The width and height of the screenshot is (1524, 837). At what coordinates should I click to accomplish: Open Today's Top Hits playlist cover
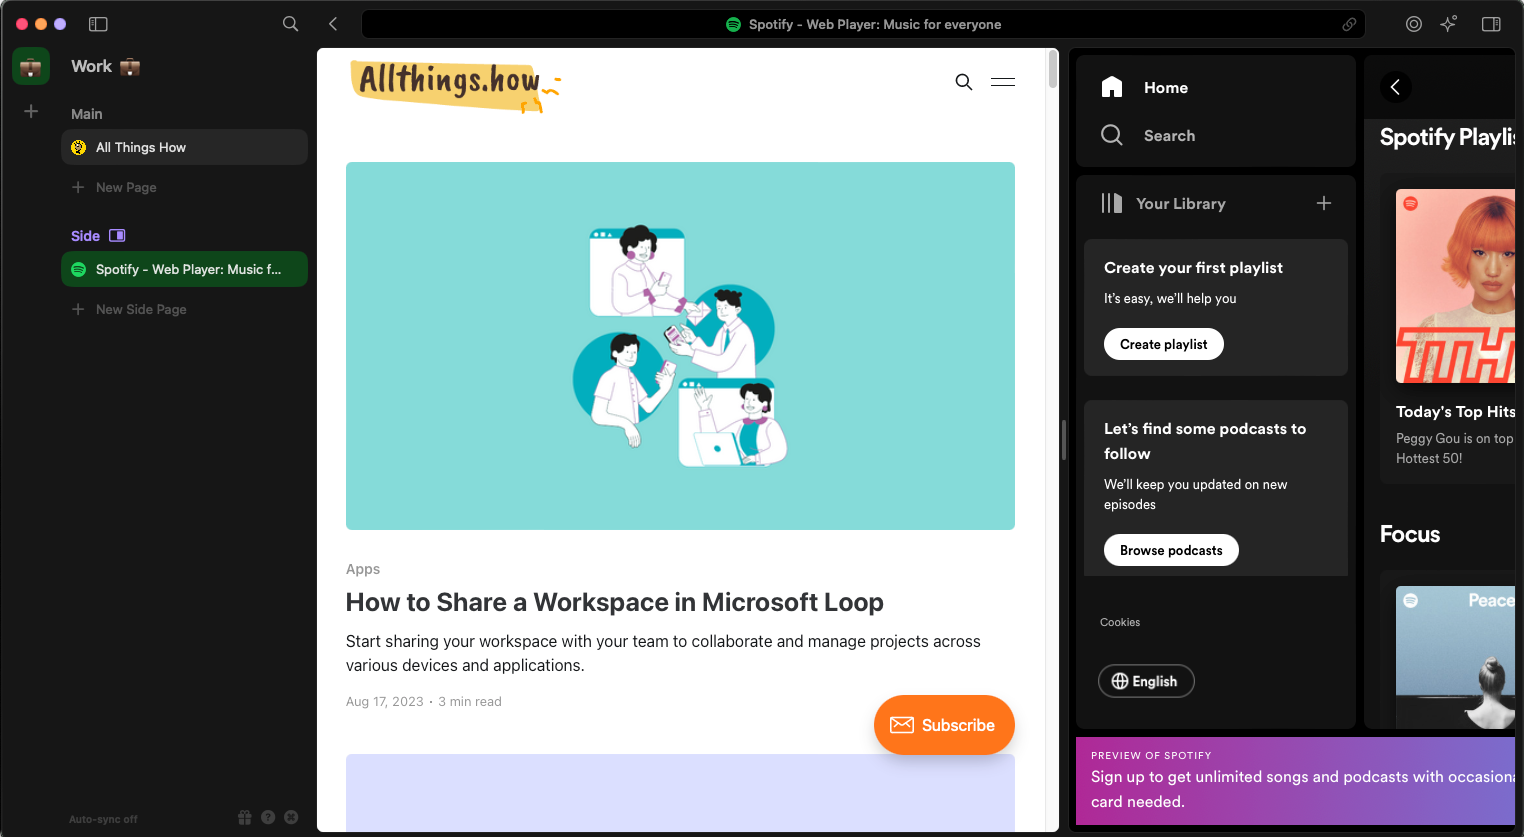pos(1456,286)
